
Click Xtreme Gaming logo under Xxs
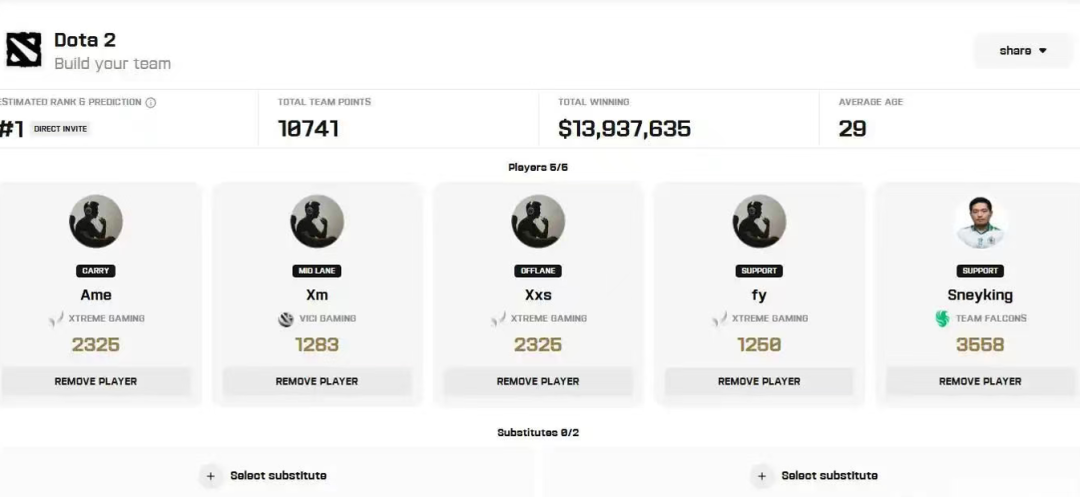[498, 319]
